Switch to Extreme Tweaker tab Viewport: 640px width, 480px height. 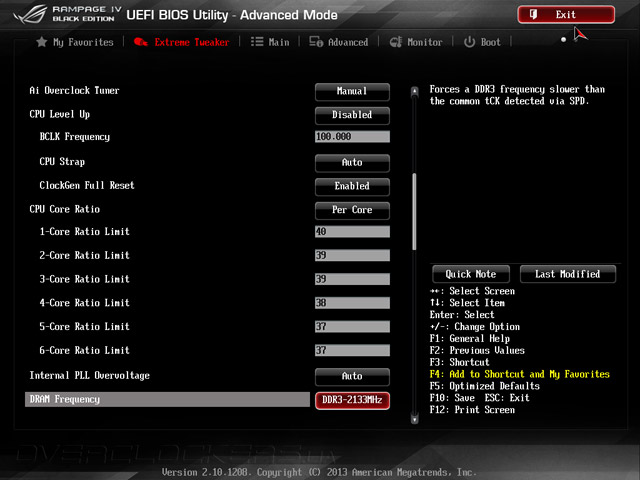[x=182, y=42]
